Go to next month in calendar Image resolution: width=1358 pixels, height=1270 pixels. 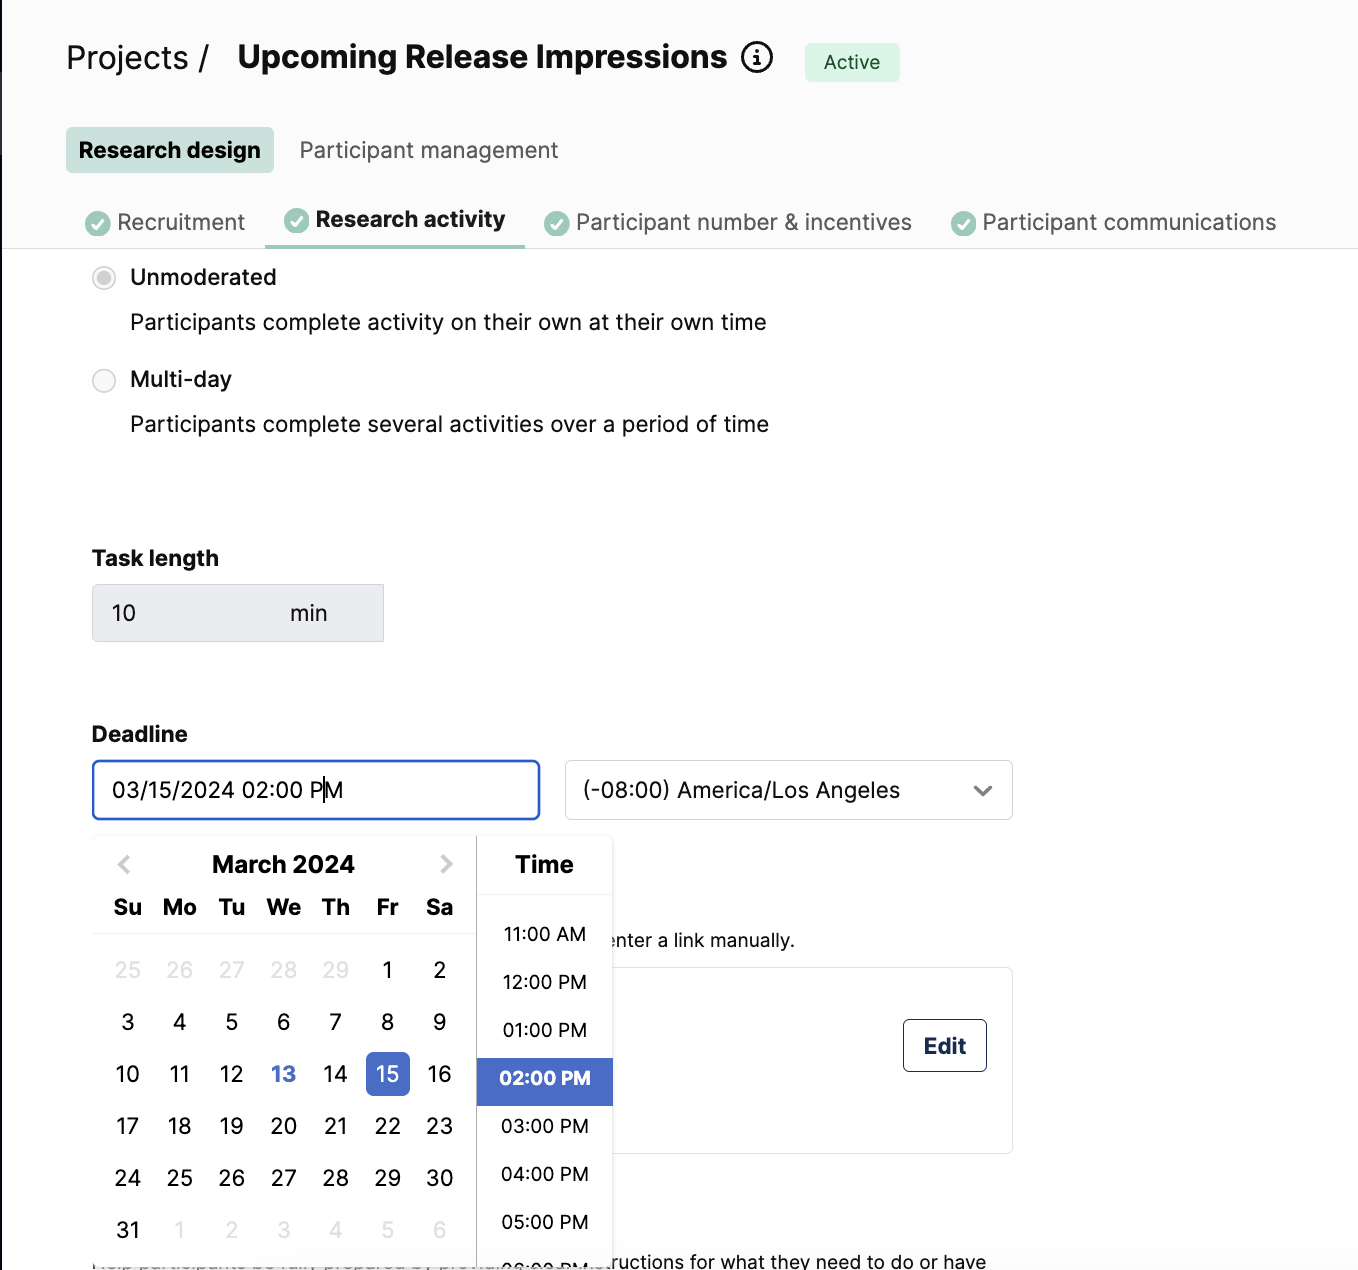[x=446, y=864]
